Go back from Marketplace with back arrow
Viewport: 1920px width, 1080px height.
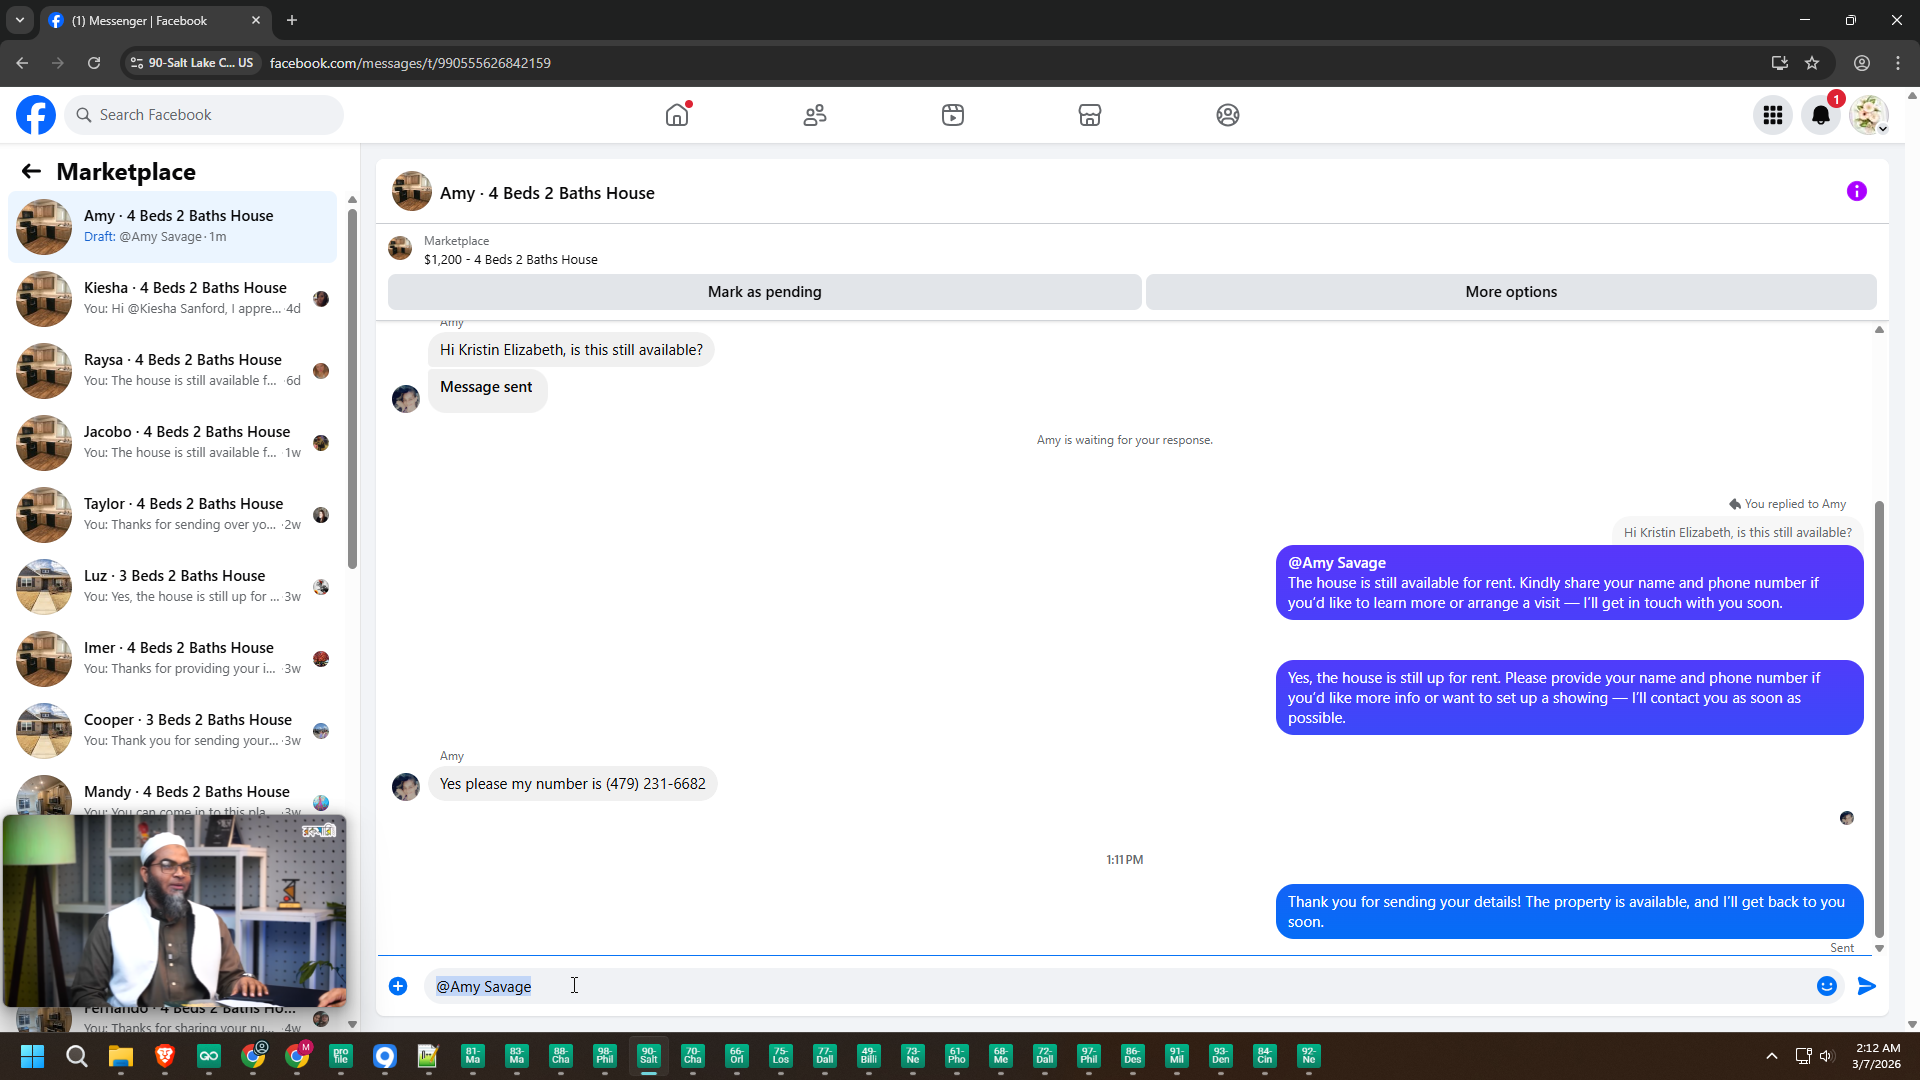click(x=31, y=171)
